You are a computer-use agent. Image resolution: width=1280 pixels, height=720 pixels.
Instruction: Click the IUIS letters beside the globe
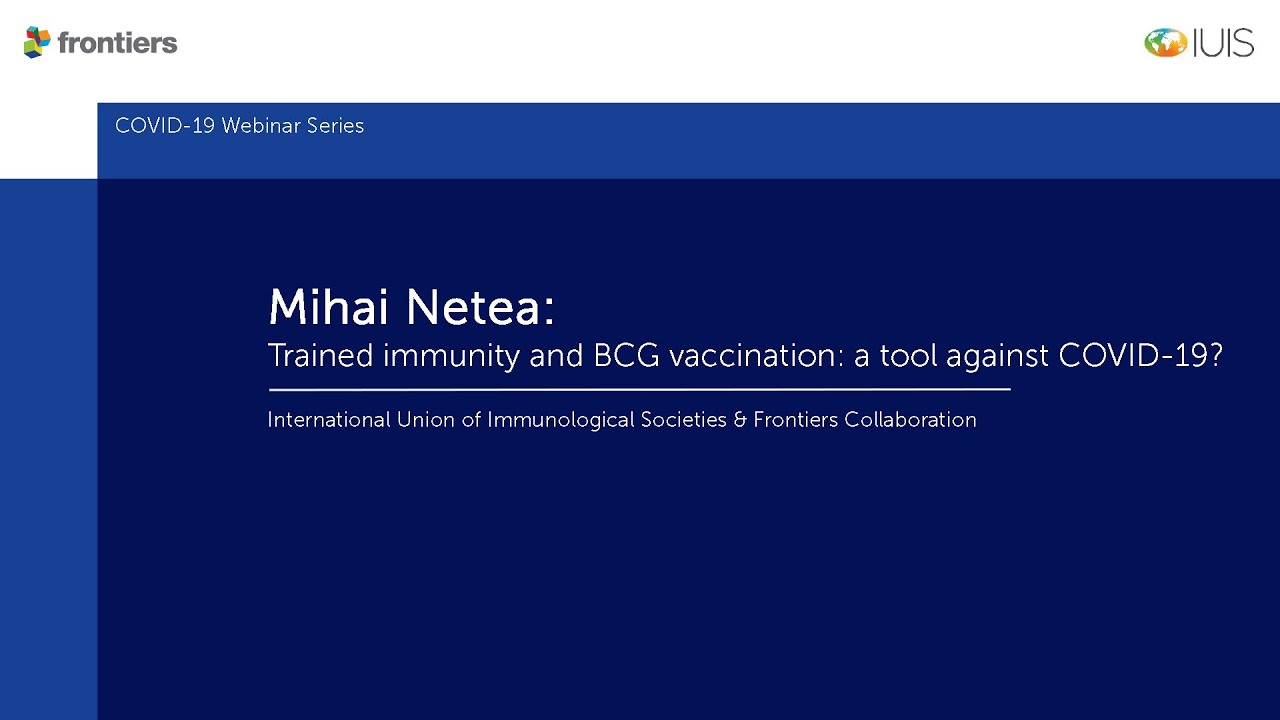(1222, 43)
